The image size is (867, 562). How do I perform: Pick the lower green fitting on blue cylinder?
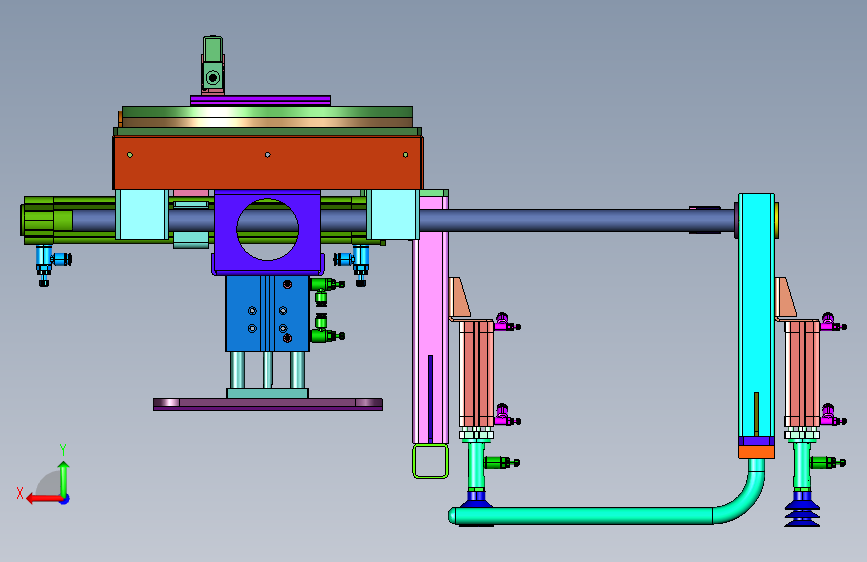click(x=327, y=330)
